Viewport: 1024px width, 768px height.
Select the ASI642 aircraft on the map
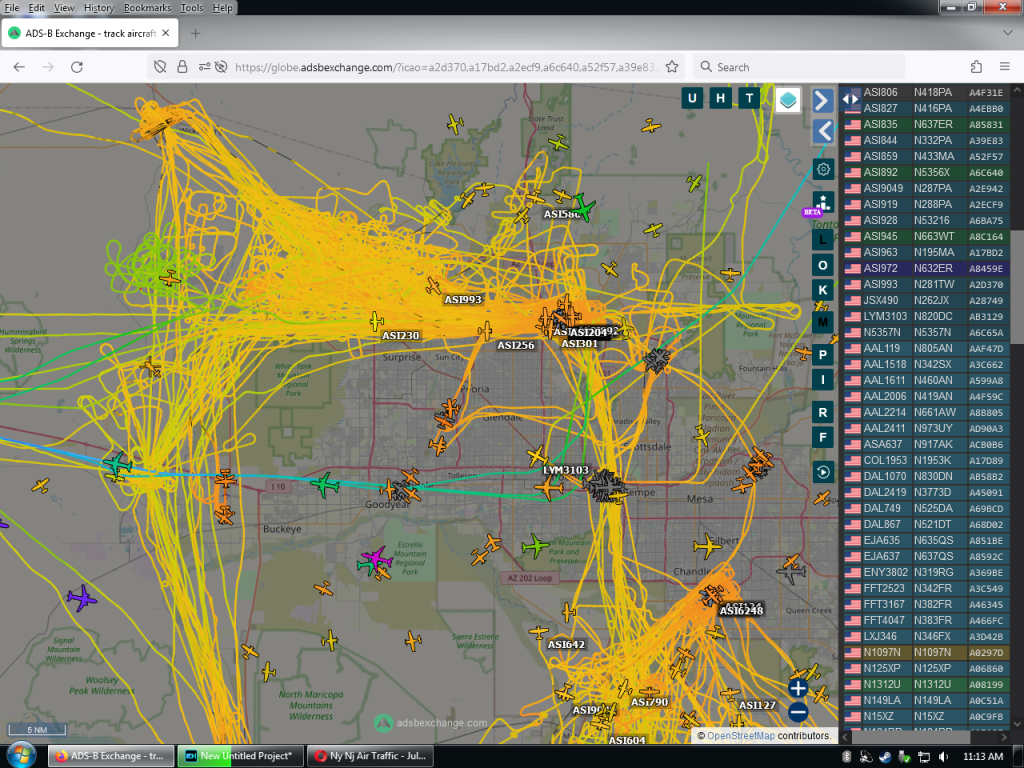click(539, 632)
